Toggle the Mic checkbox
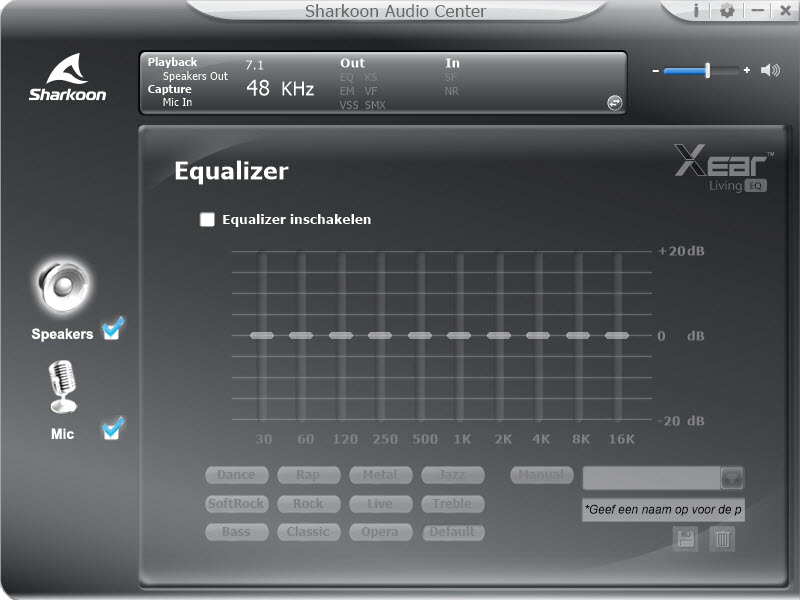This screenshot has height=600, width=800. [112, 430]
